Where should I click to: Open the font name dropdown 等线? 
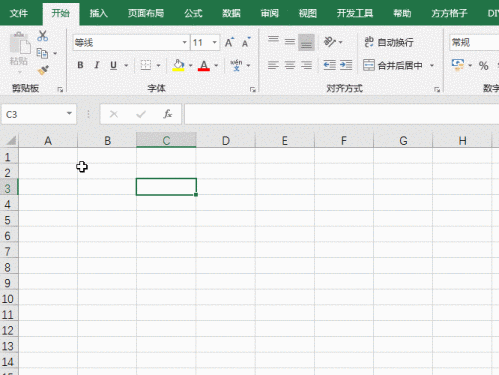[184, 42]
